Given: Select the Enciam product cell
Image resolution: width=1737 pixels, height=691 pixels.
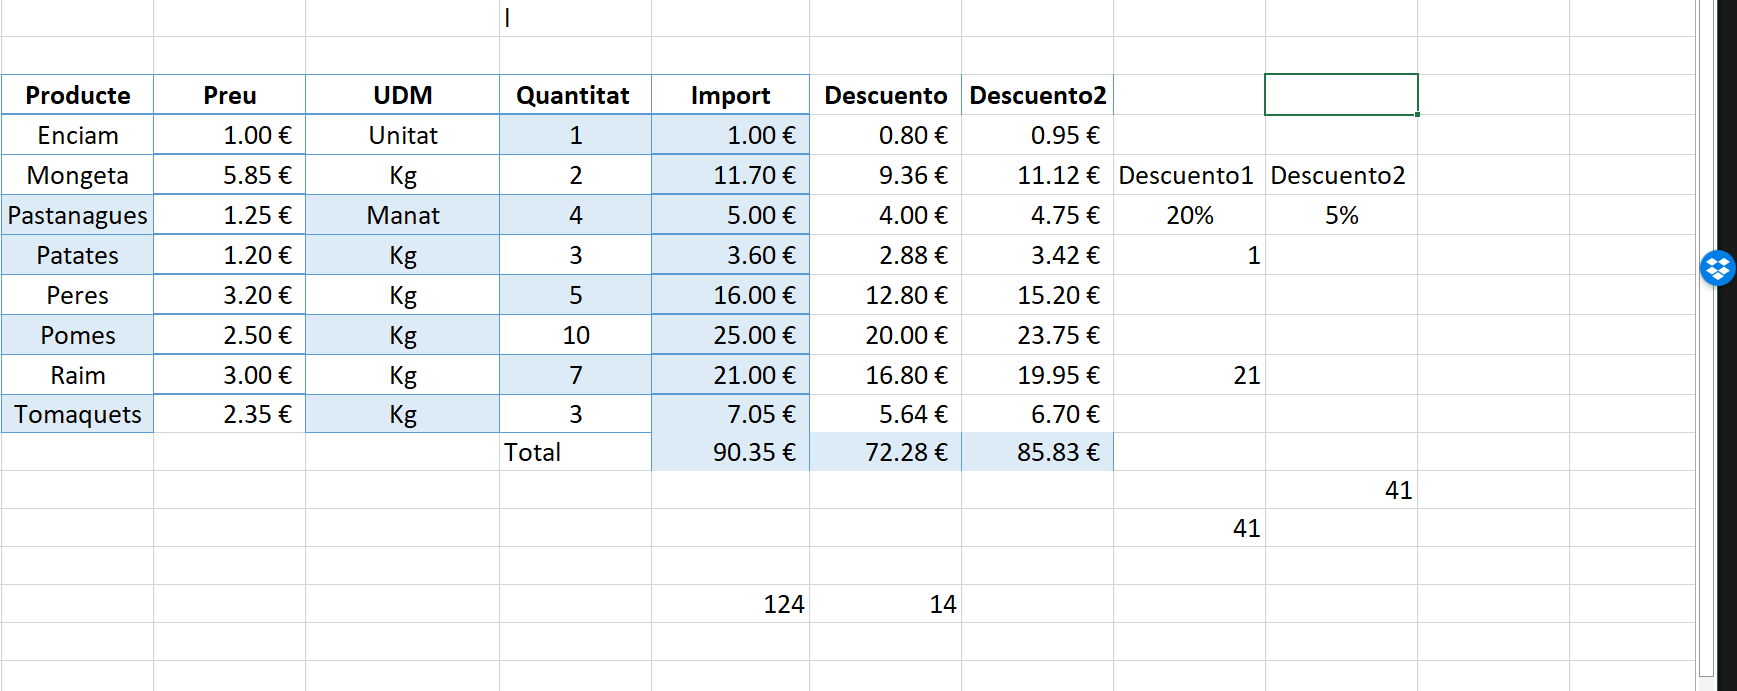Looking at the screenshot, I should (x=78, y=135).
